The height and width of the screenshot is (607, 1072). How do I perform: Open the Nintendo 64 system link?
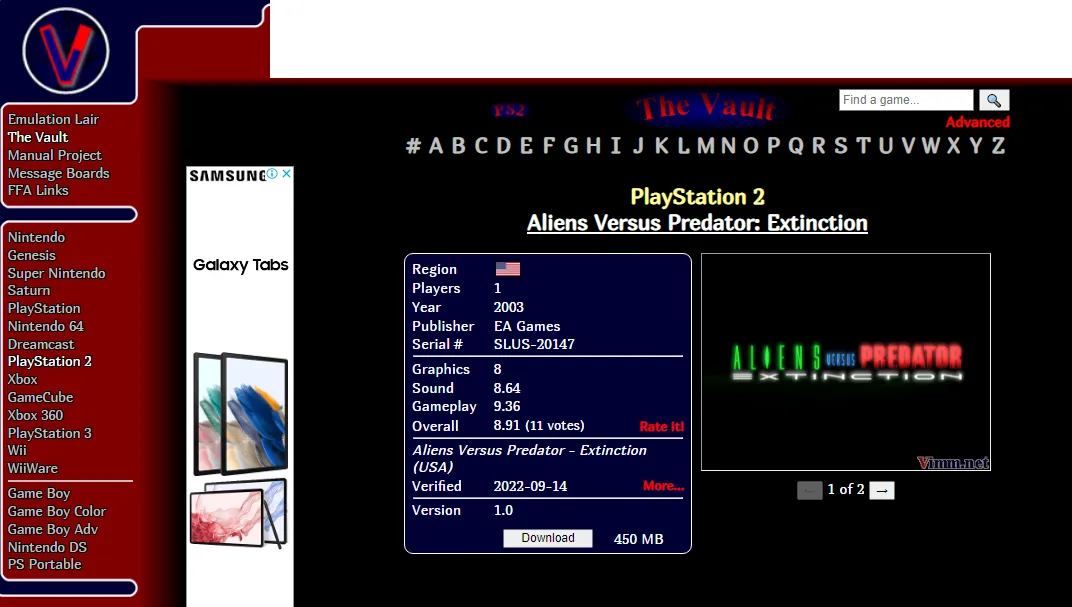click(46, 327)
